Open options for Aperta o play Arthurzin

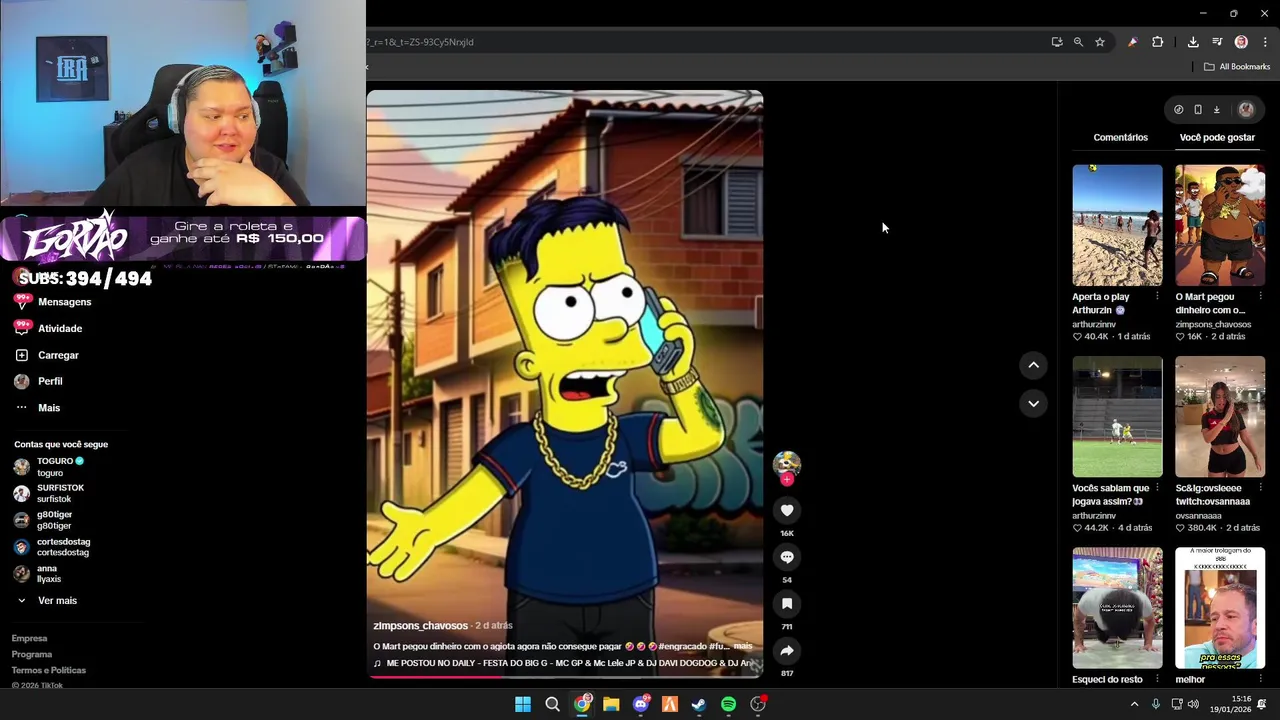[1157, 297]
